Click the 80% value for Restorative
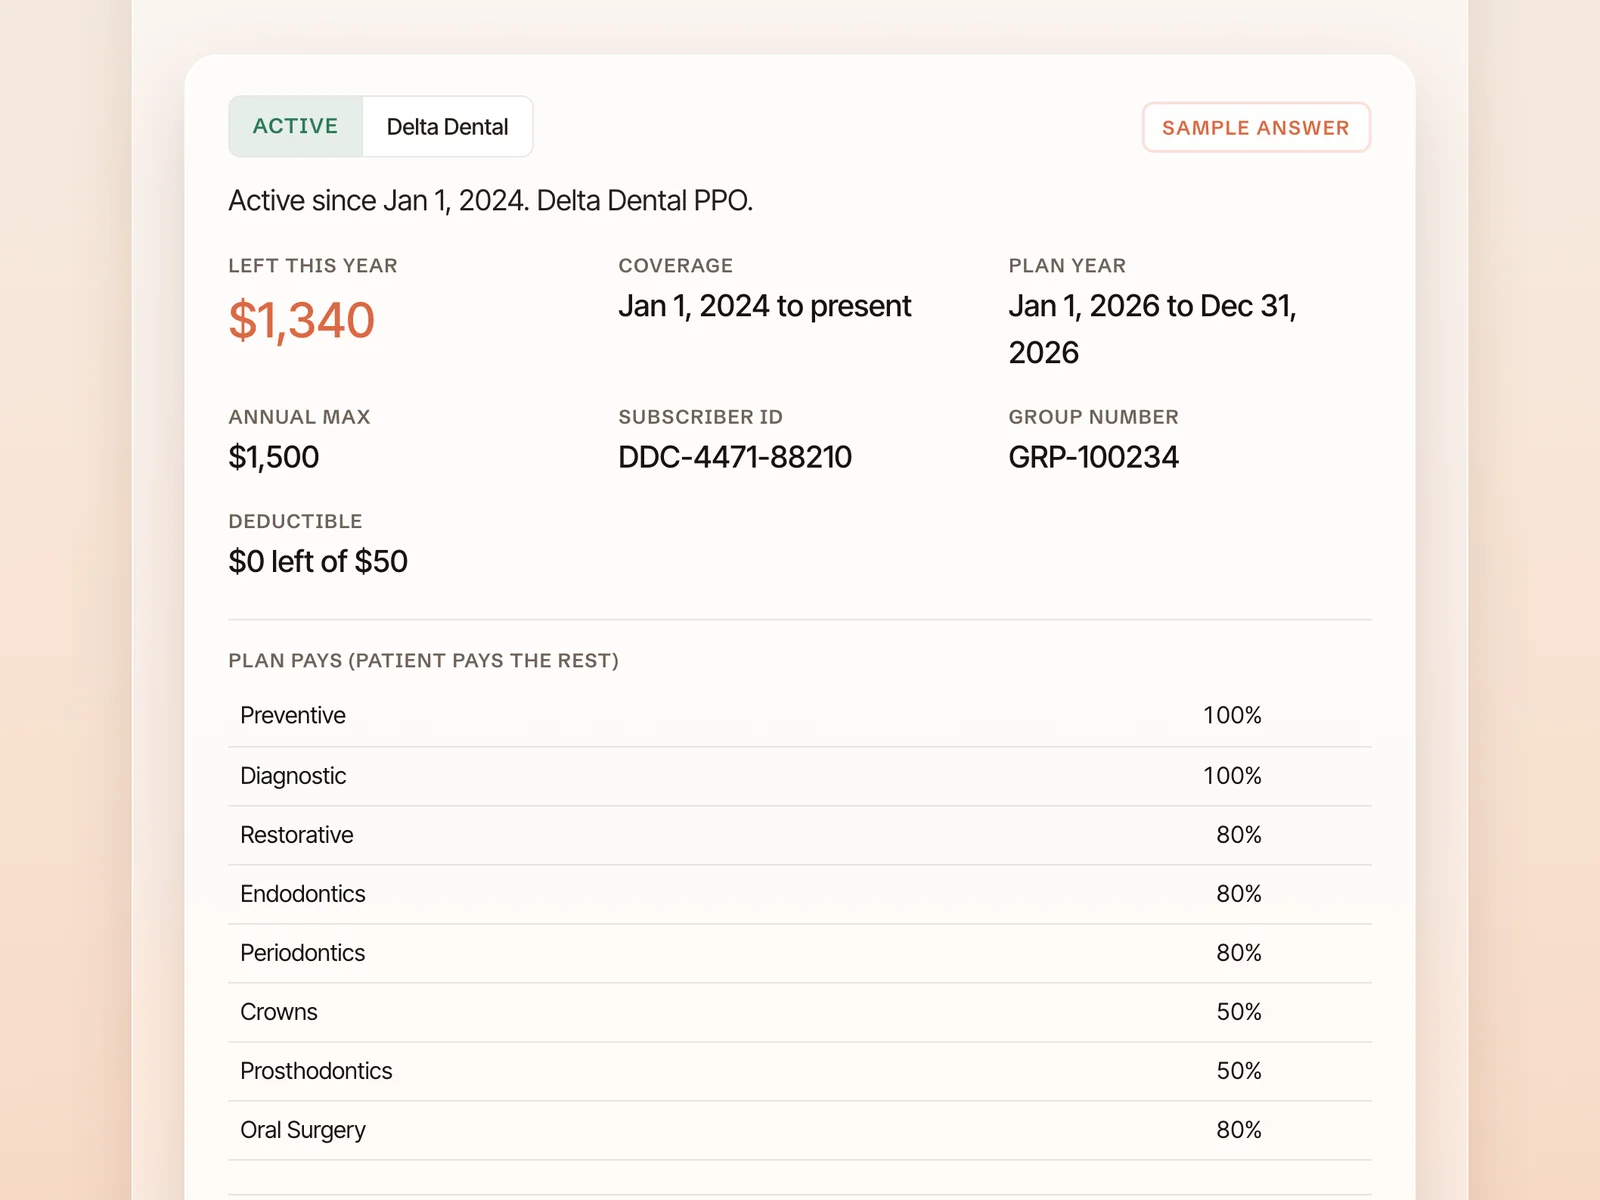This screenshot has width=1600, height=1200. tap(1239, 835)
